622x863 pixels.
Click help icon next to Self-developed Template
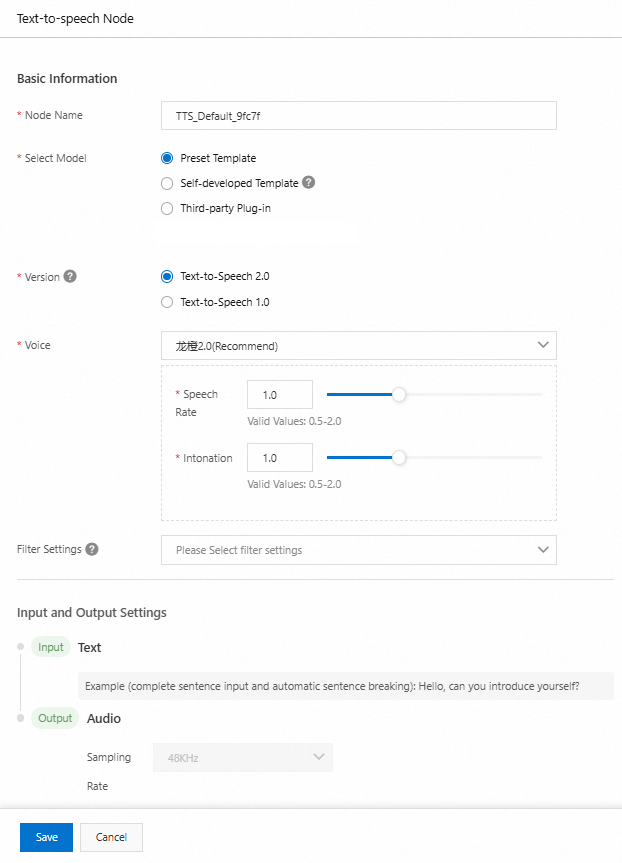click(x=309, y=183)
